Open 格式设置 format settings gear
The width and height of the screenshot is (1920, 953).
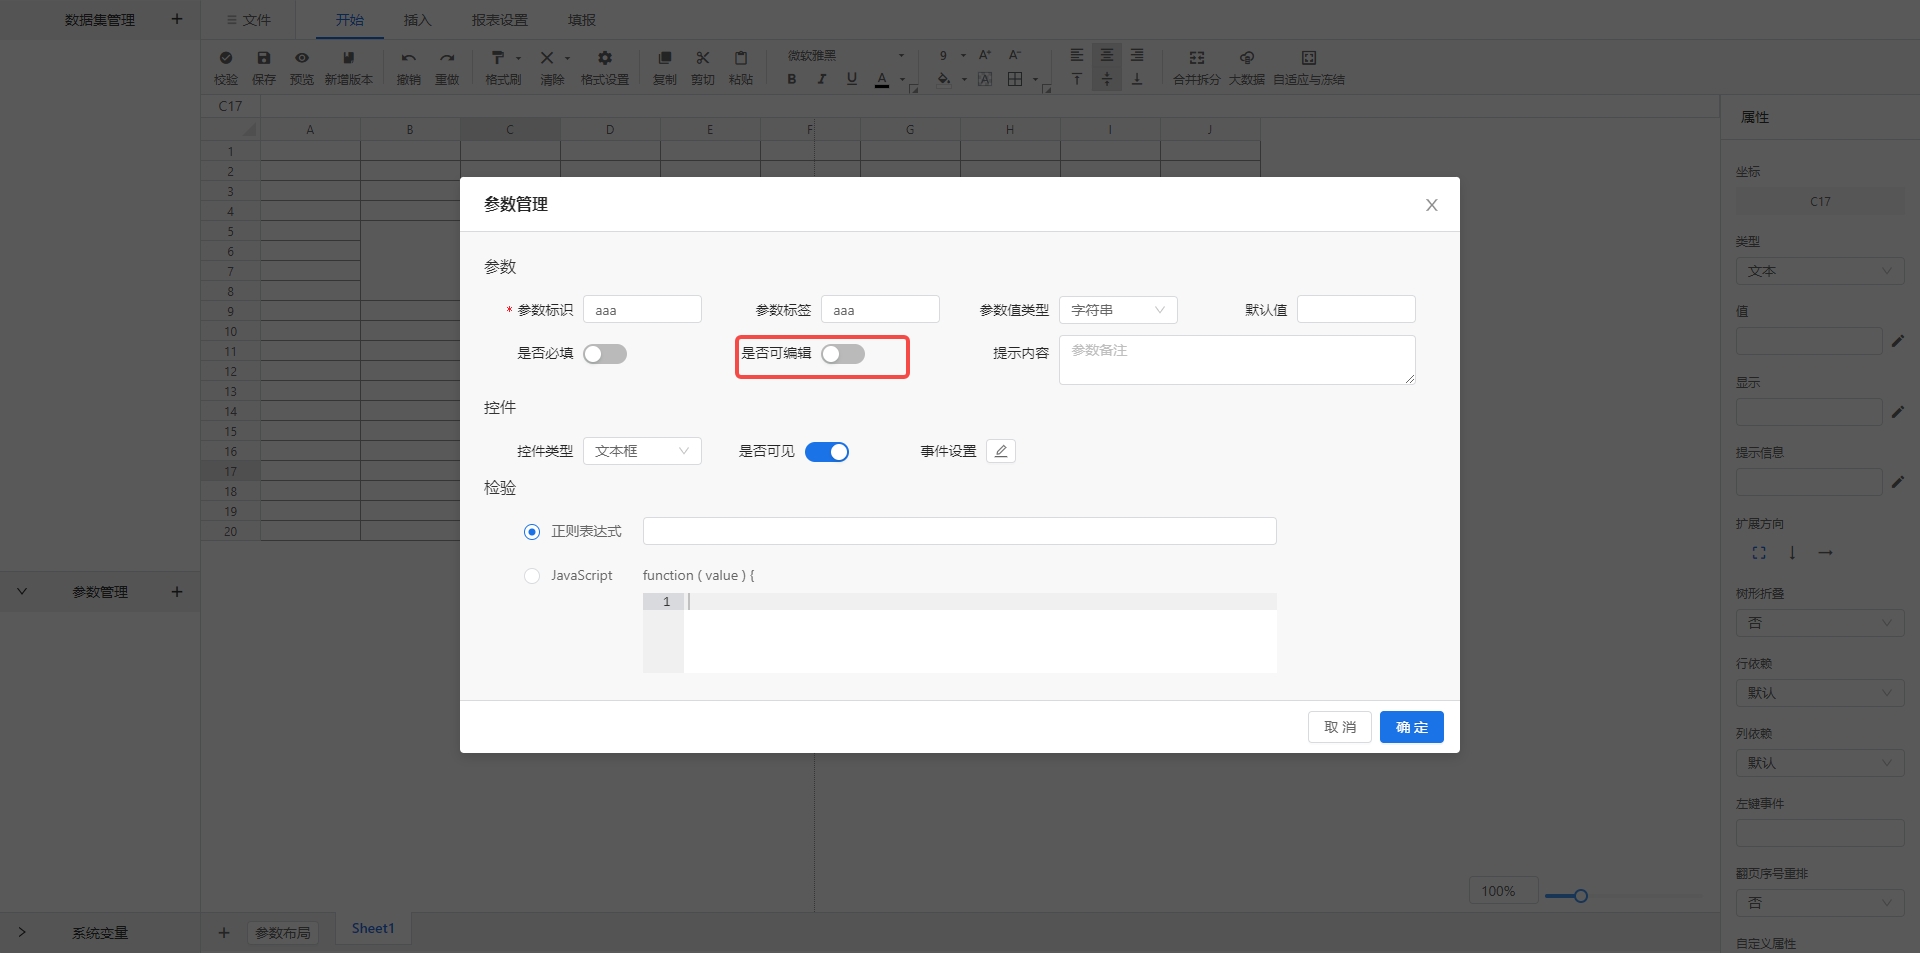[605, 58]
